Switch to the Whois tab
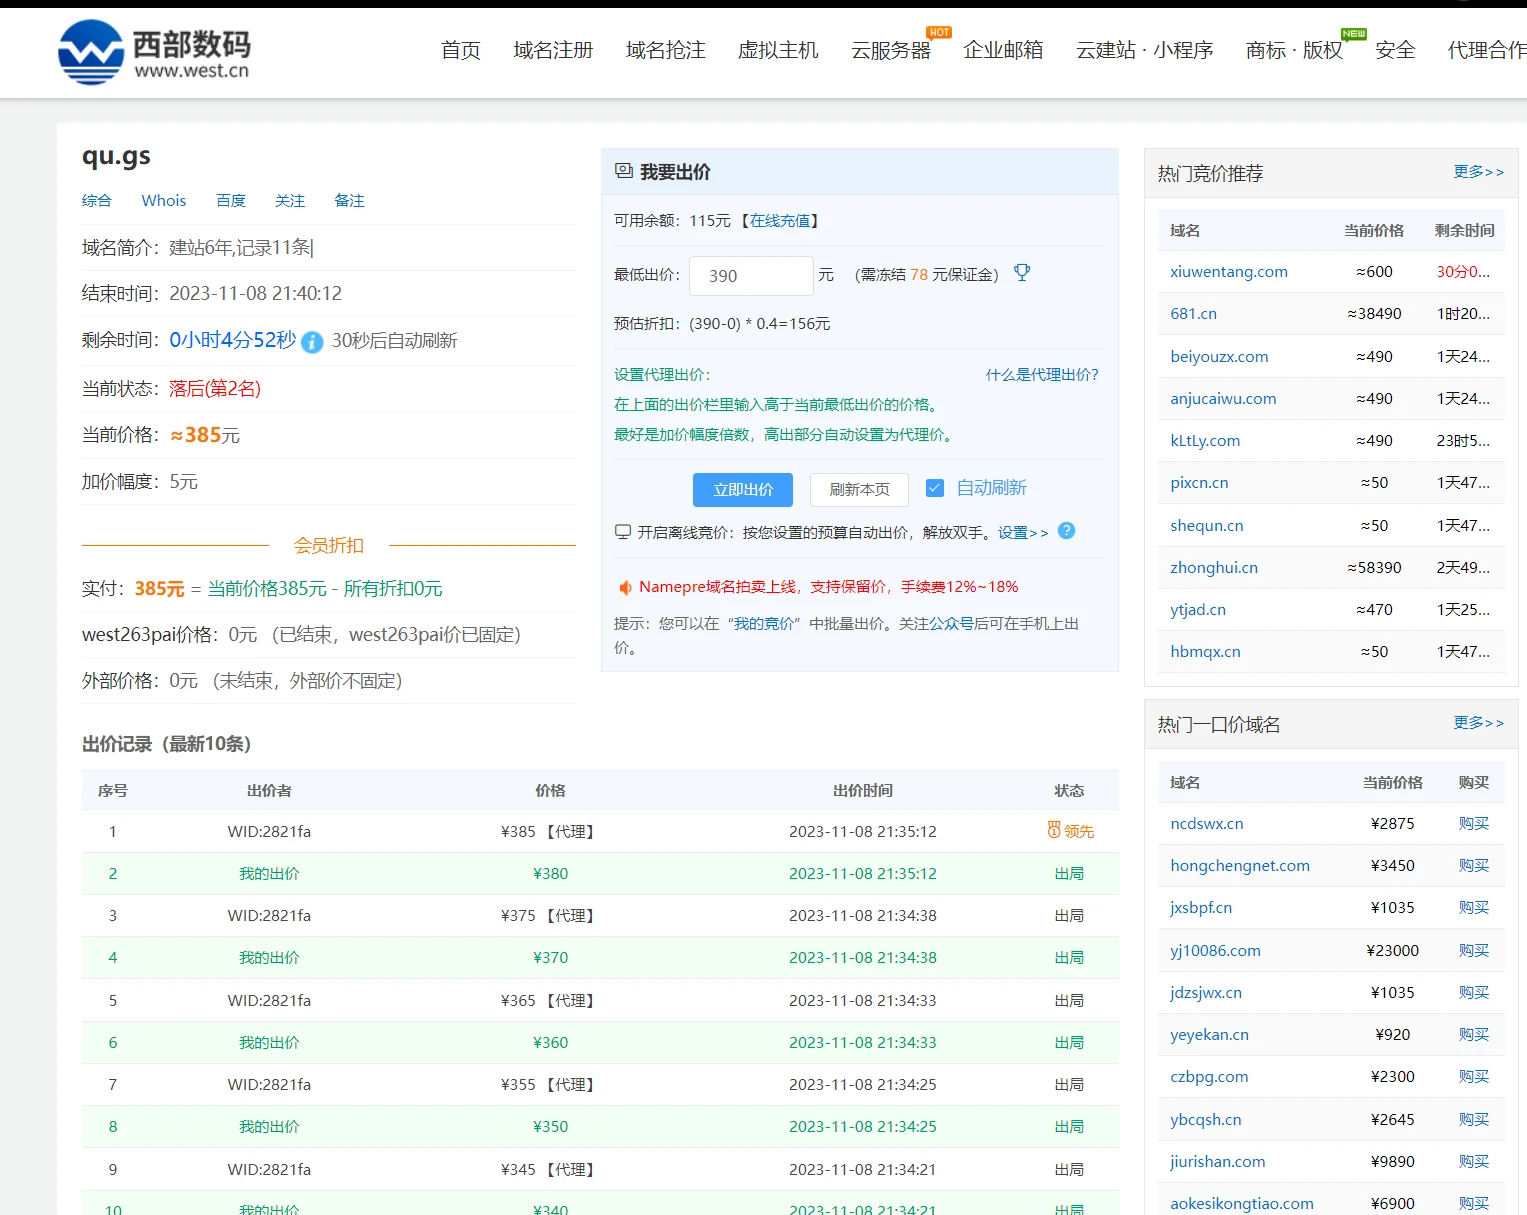The width and height of the screenshot is (1527, 1215). (164, 201)
